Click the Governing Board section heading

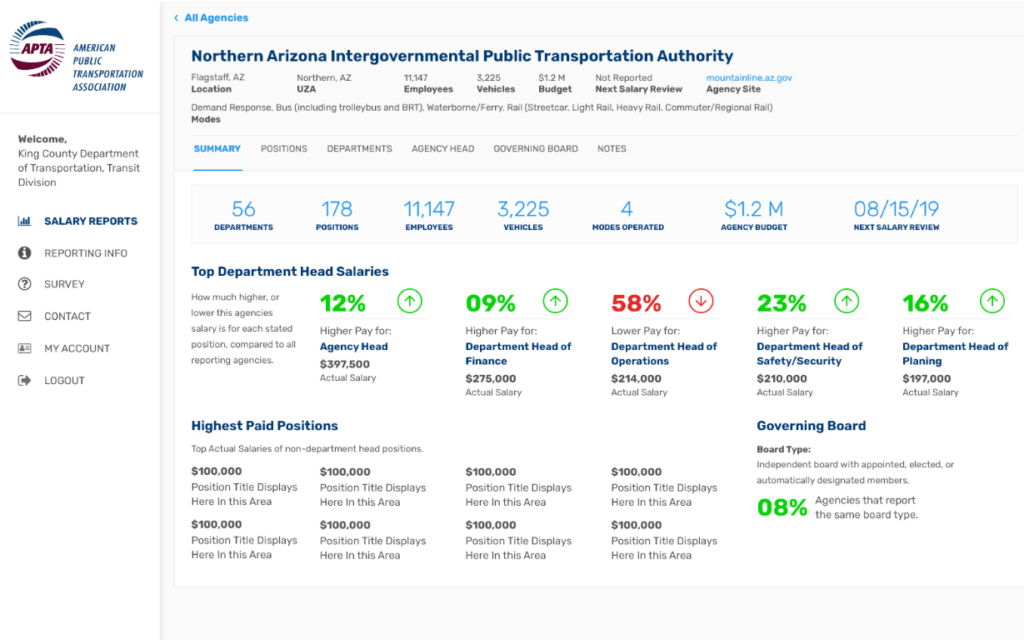(x=811, y=426)
